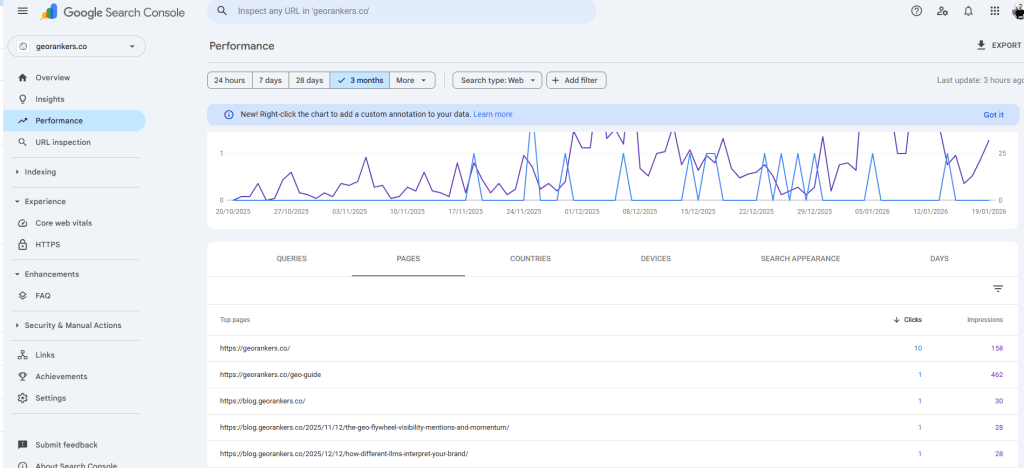Click the Google Search Console logo
The height and width of the screenshot is (468, 1024).
pos(112,12)
